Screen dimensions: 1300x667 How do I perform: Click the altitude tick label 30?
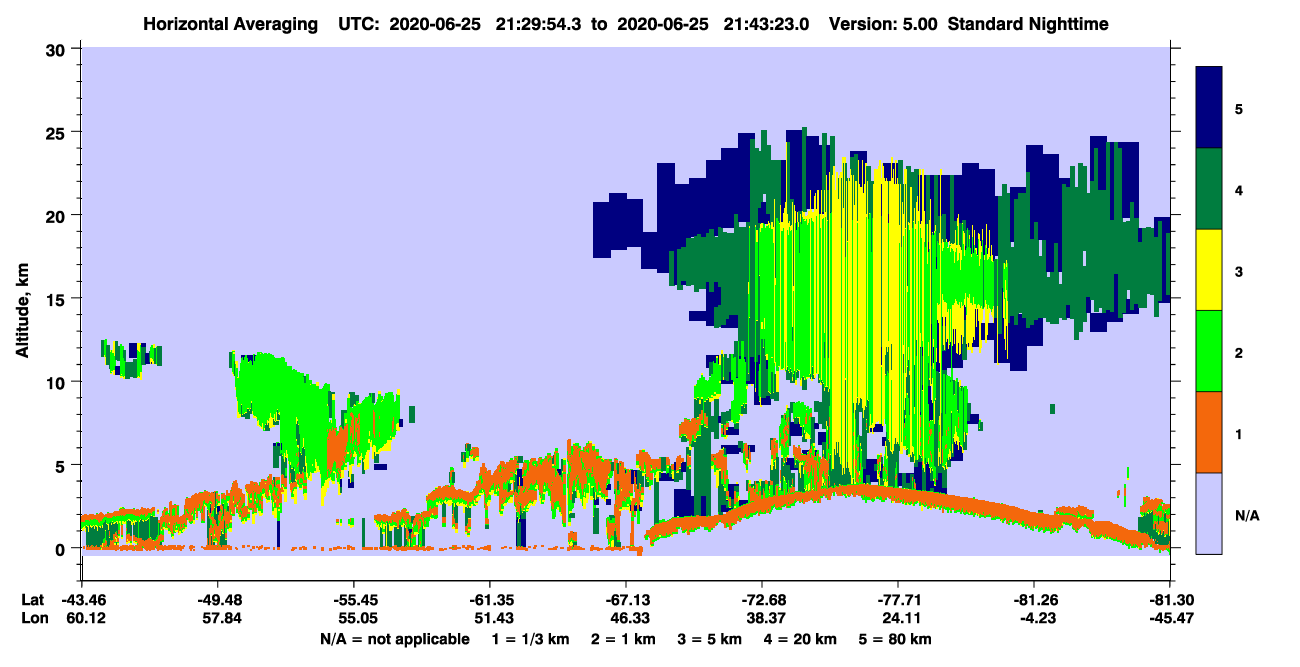(58, 49)
